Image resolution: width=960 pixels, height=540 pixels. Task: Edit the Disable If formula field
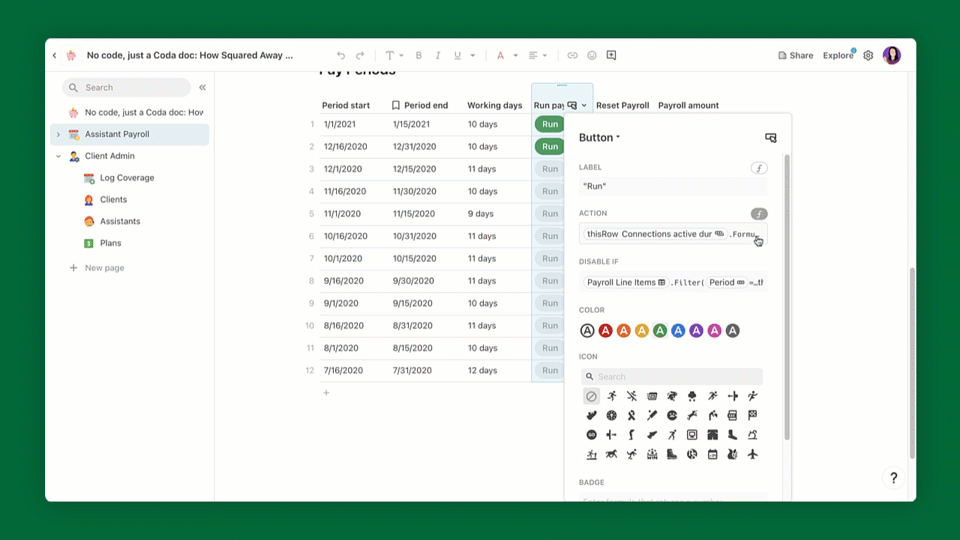(x=672, y=282)
